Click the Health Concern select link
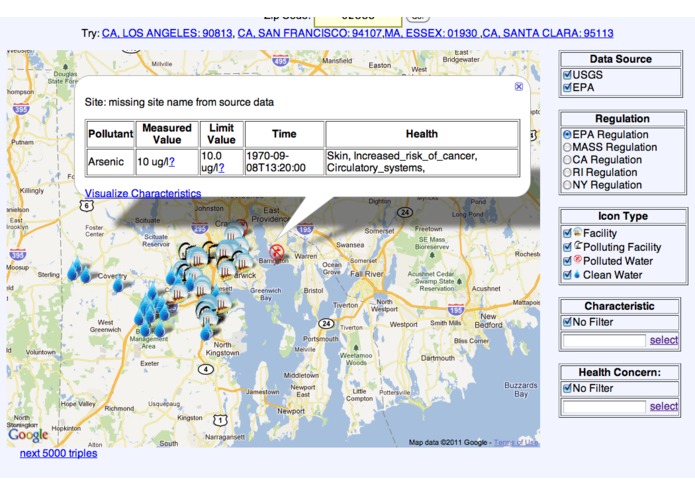This screenshot has width=695, height=494. pyautogui.click(x=664, y=406)
